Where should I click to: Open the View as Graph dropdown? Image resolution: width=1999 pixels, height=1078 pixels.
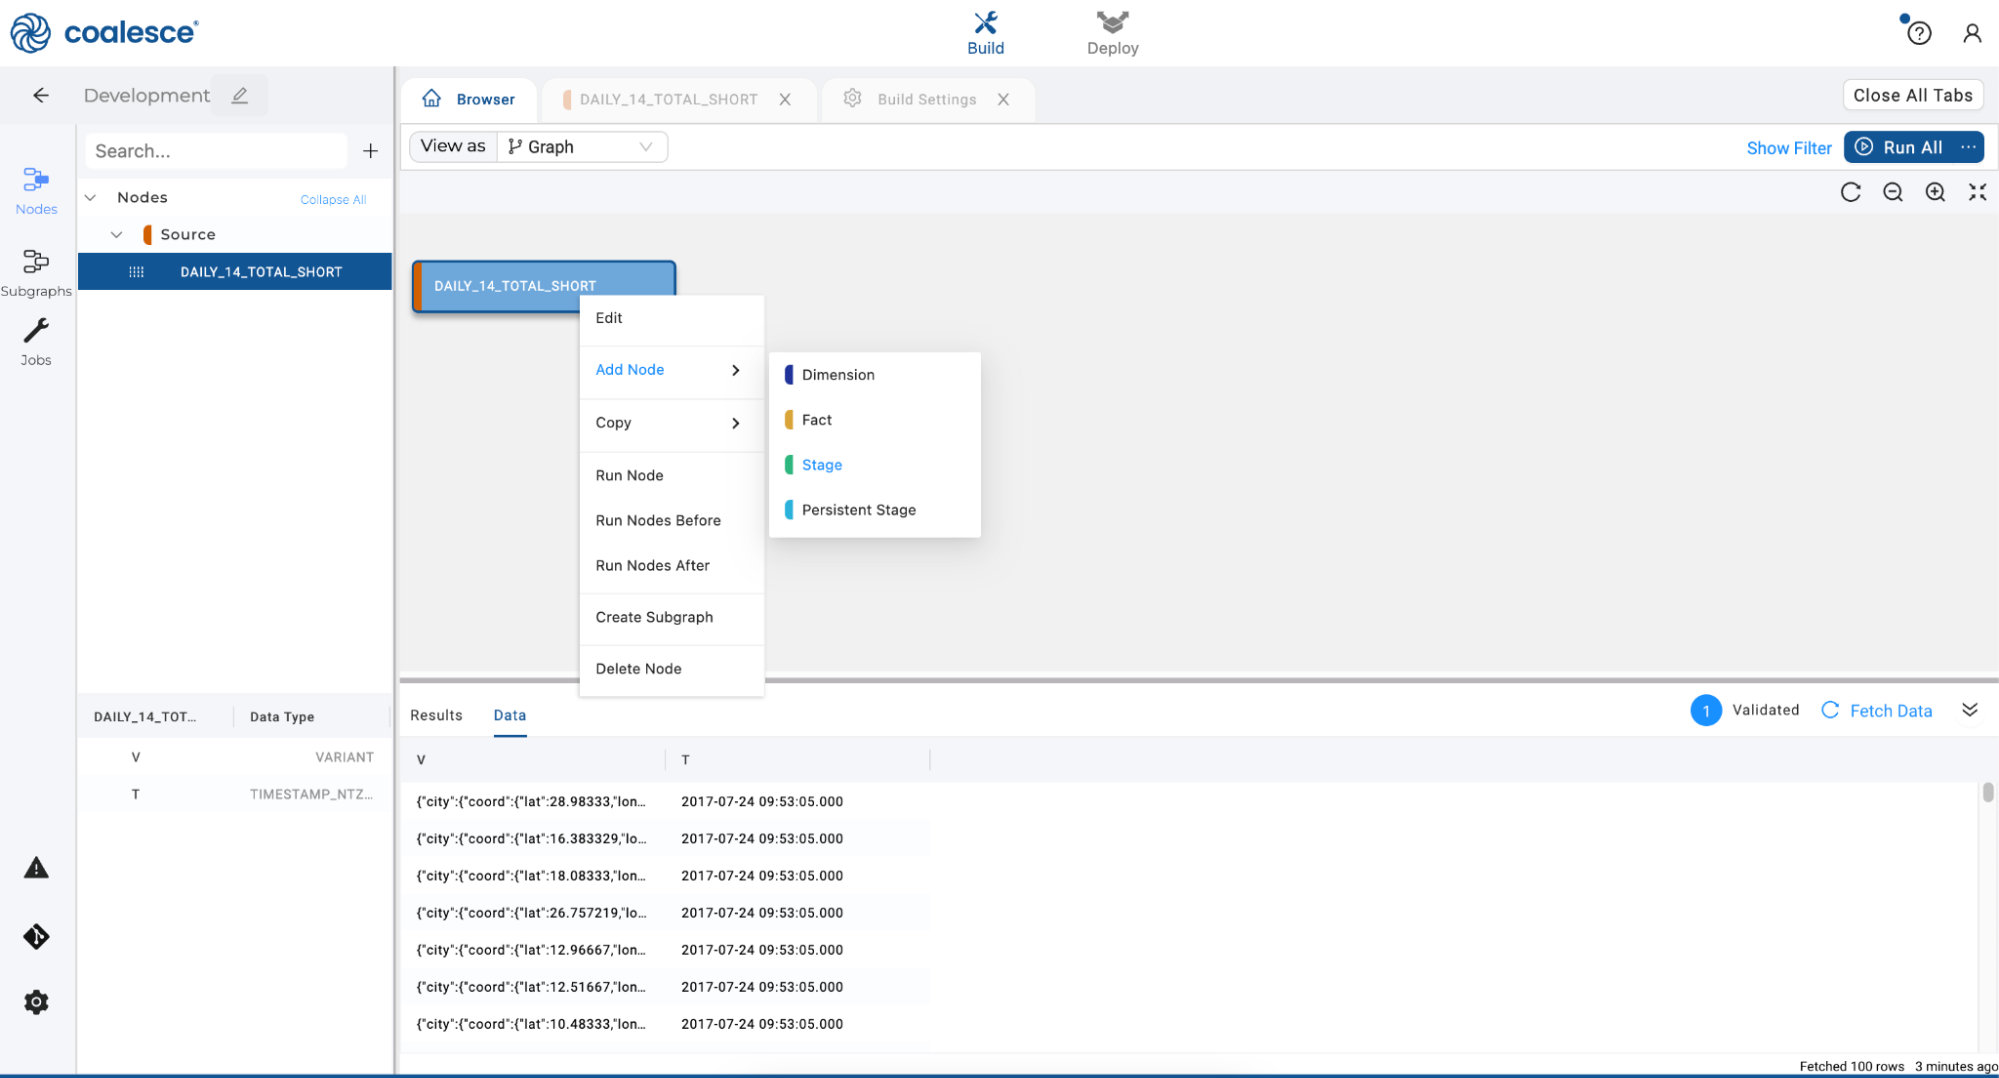point(581,147)
